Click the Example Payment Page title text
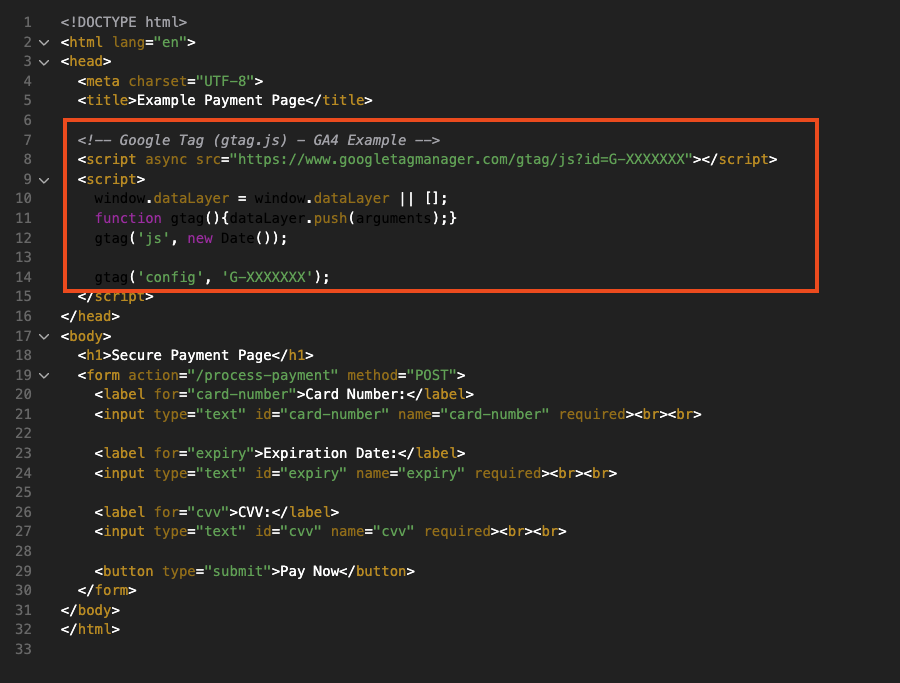Viewport: 900px width, 683px height. [221, 100]
